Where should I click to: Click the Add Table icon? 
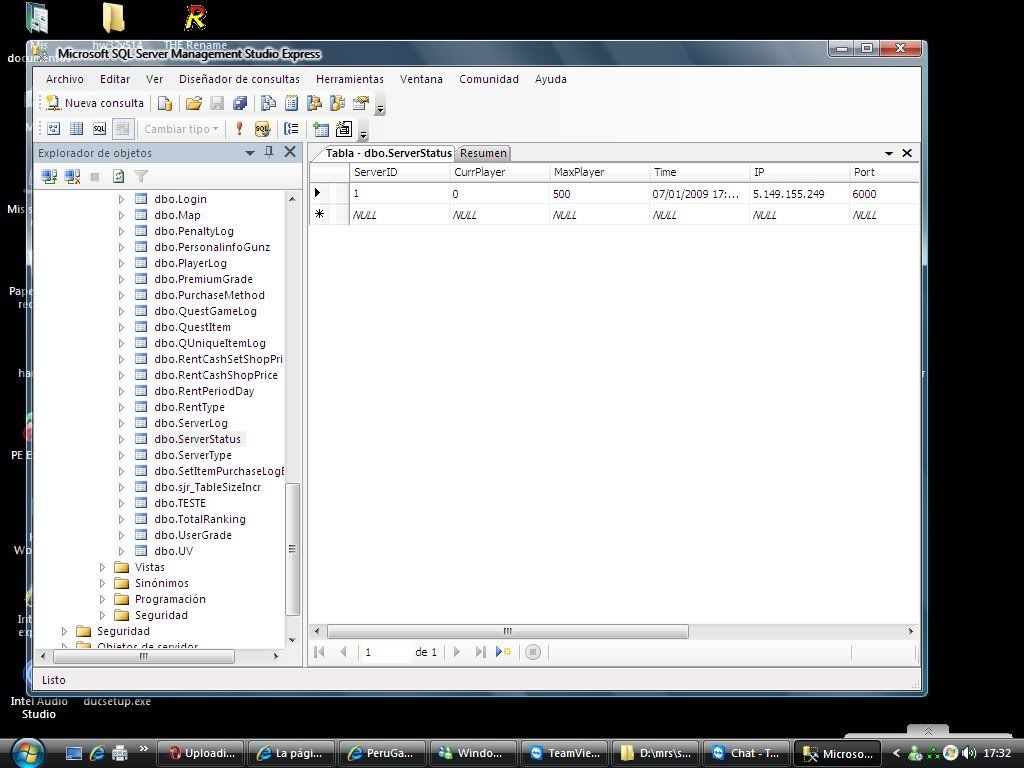321,129
